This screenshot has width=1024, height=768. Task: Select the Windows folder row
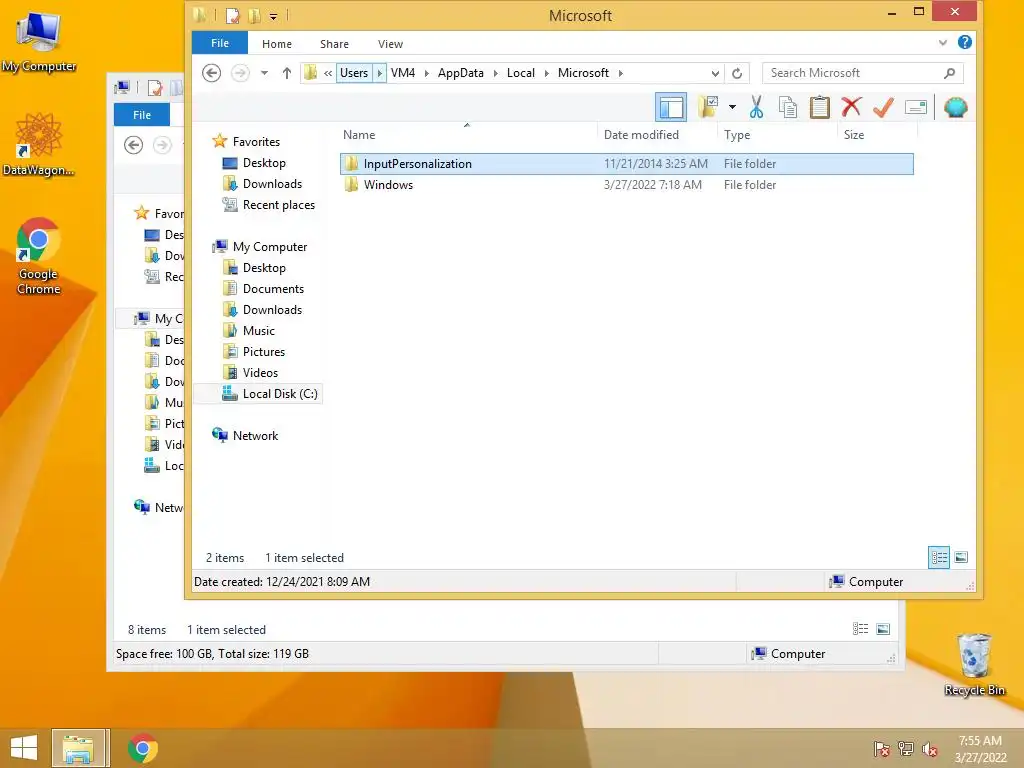click(626, 185)
